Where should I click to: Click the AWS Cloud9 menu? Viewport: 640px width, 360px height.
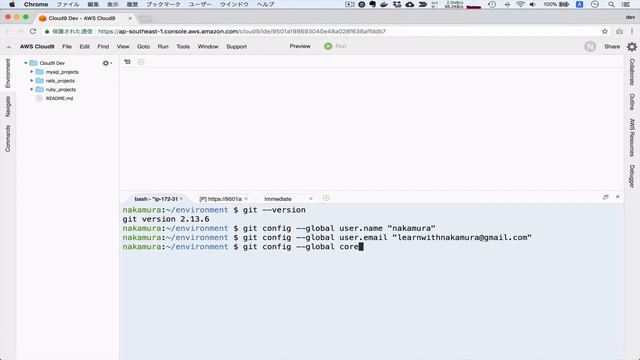click(37, 47)
